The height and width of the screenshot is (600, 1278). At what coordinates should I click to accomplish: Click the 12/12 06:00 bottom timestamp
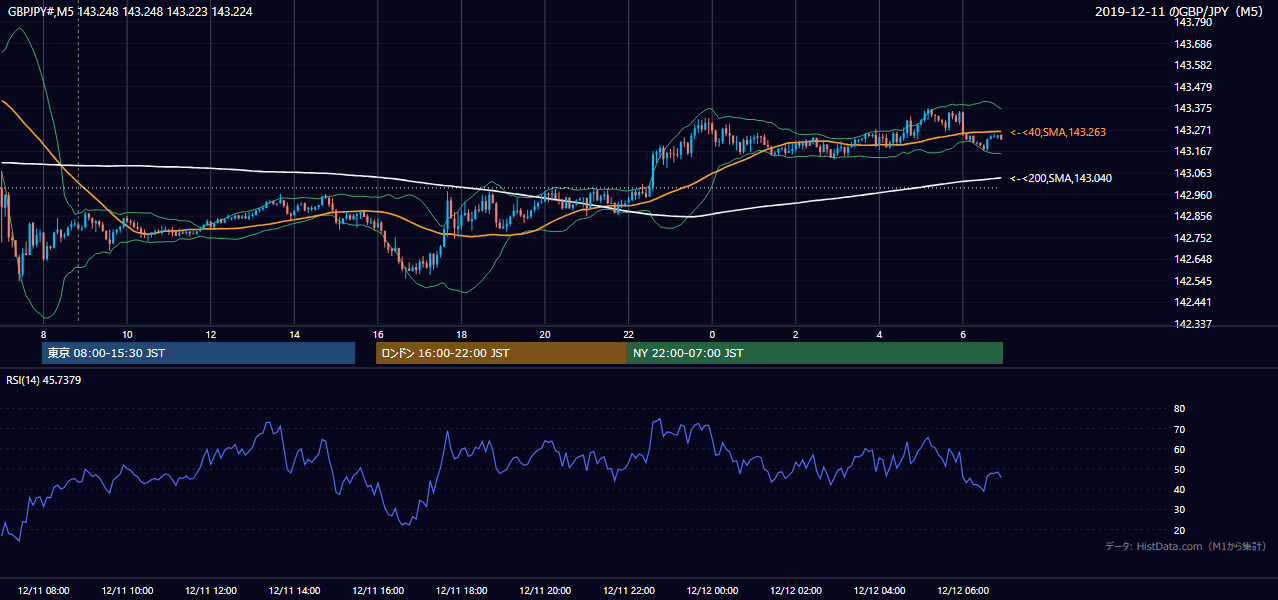click(x=962, y=591)
